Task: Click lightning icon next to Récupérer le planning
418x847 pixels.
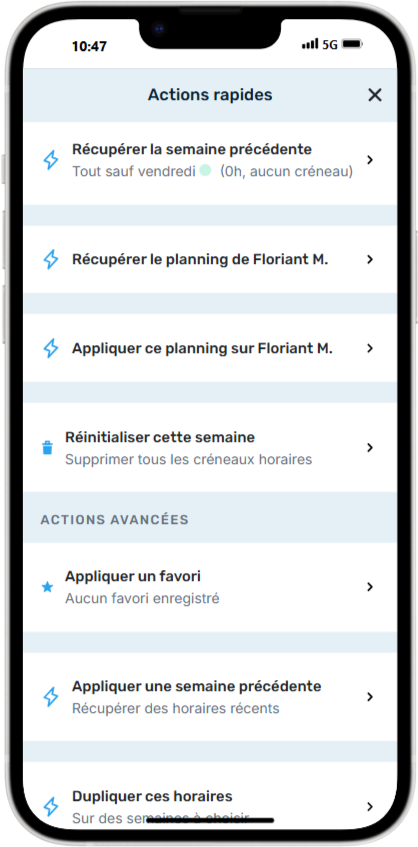Action: click(x=51, y=260)
